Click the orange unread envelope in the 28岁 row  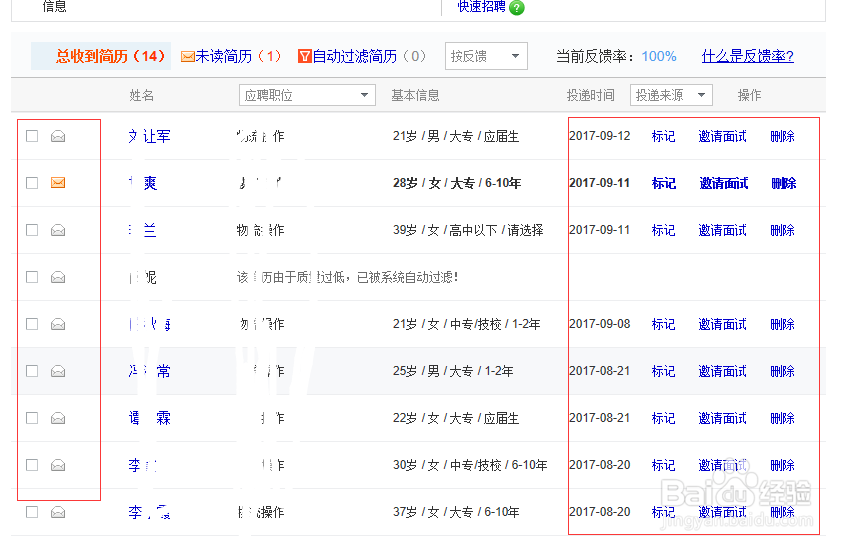tap(58, 183)
